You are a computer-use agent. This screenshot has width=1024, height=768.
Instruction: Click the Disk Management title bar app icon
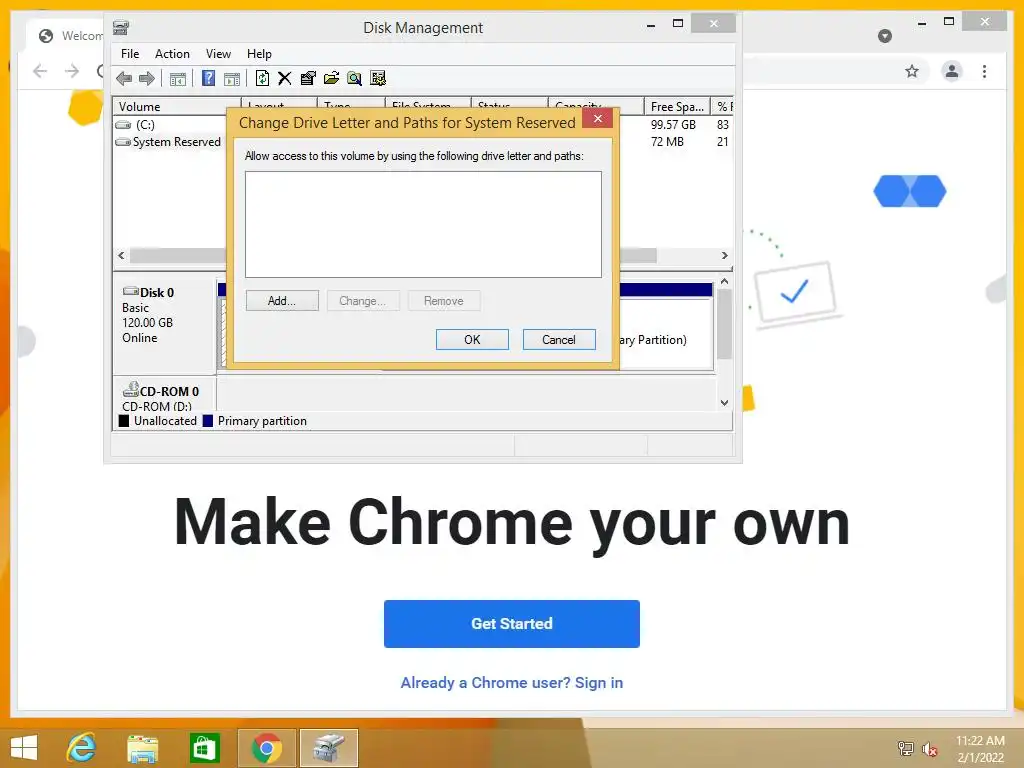click(121, 27)
